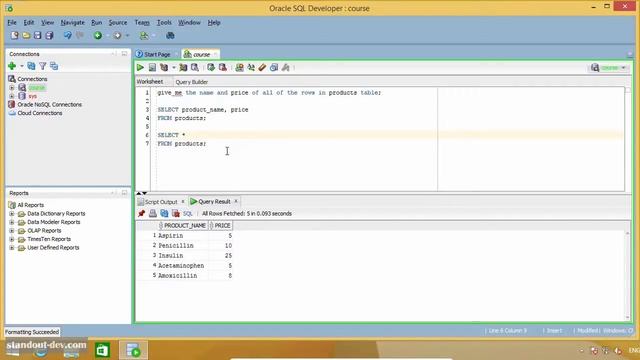Image resolution: width=640 pixels, height=360 pixels.
Task: Click the SQL link in Query Result toolbar
Action: (x=187, y=213)
